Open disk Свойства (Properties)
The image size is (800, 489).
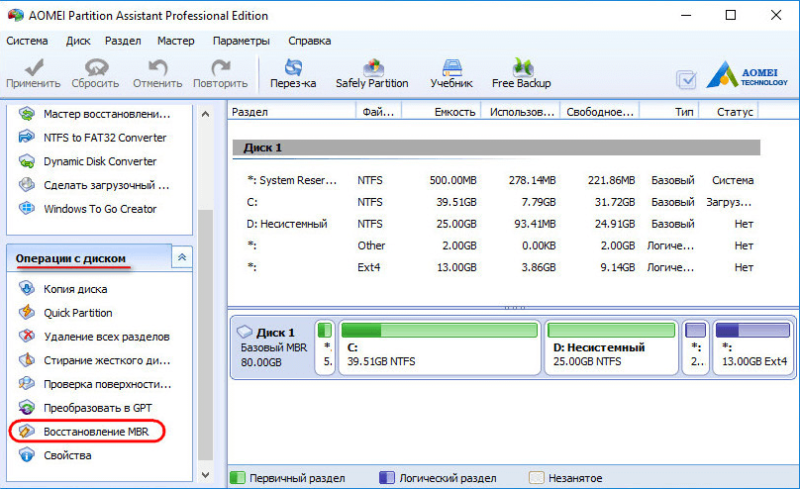[55, 455]
